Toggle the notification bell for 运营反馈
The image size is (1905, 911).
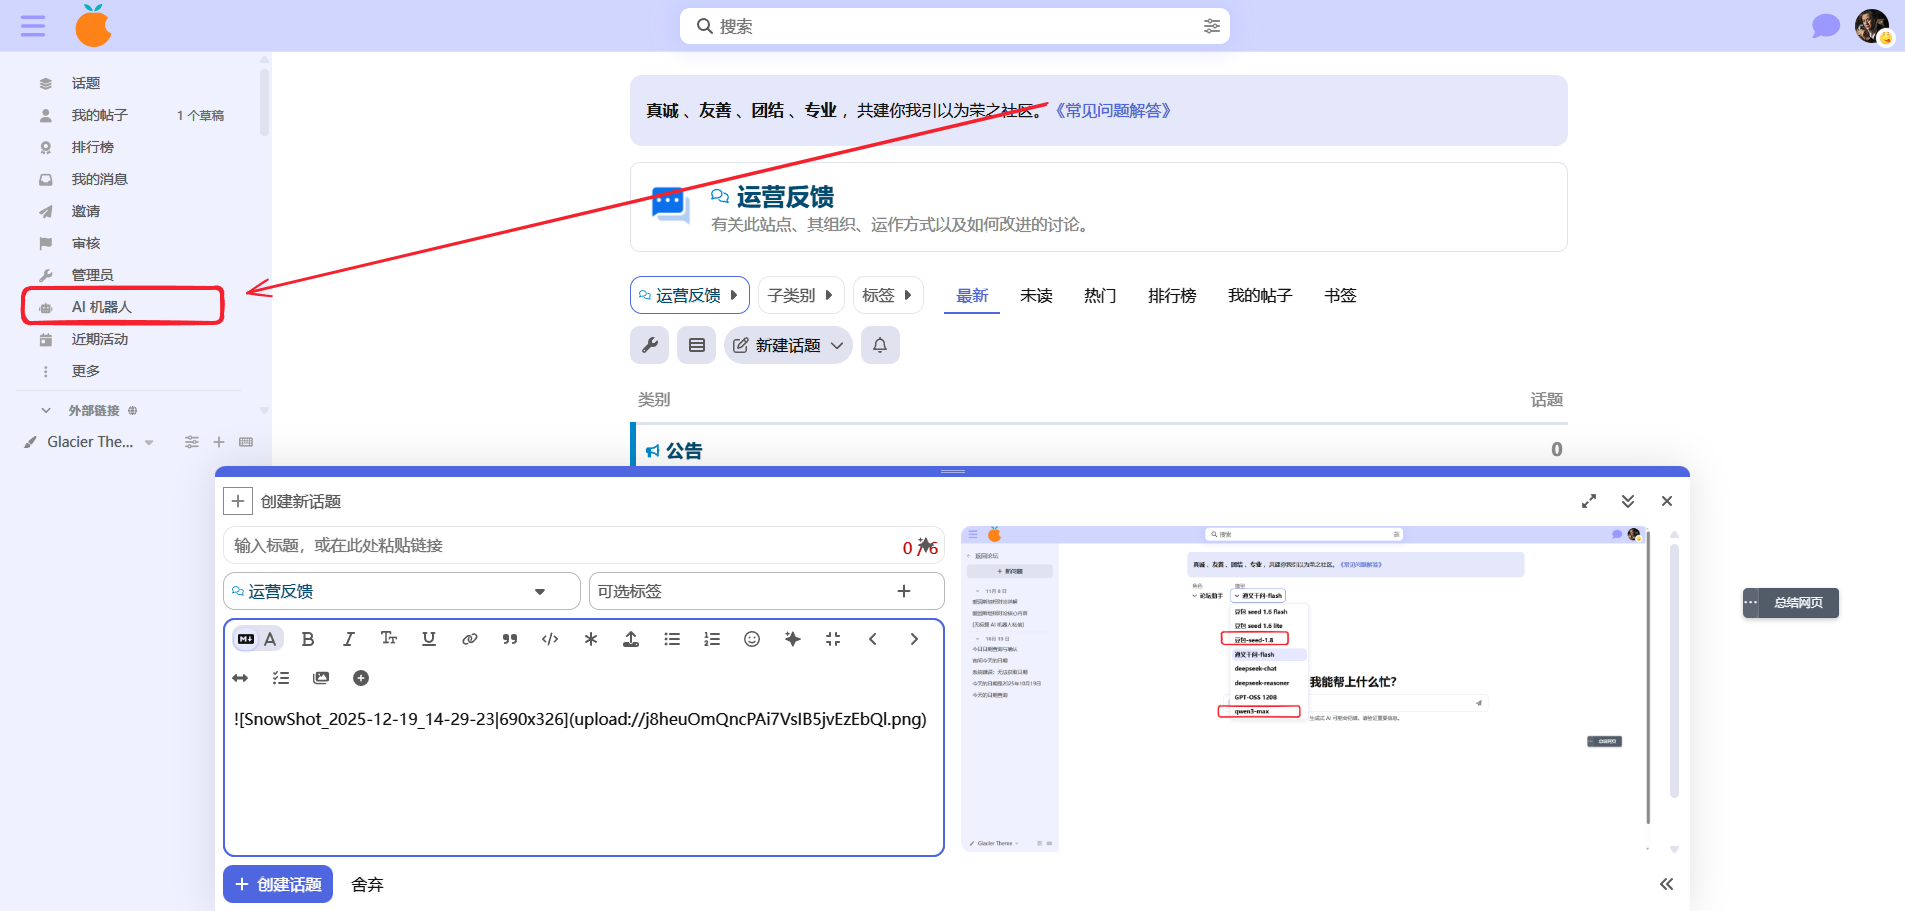pos(880,345)
